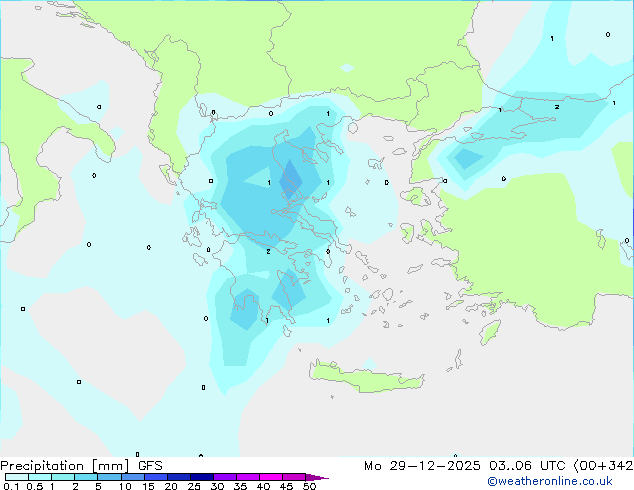
Task: Click the '45' legend scale label
Action: (x=286, y=486)
